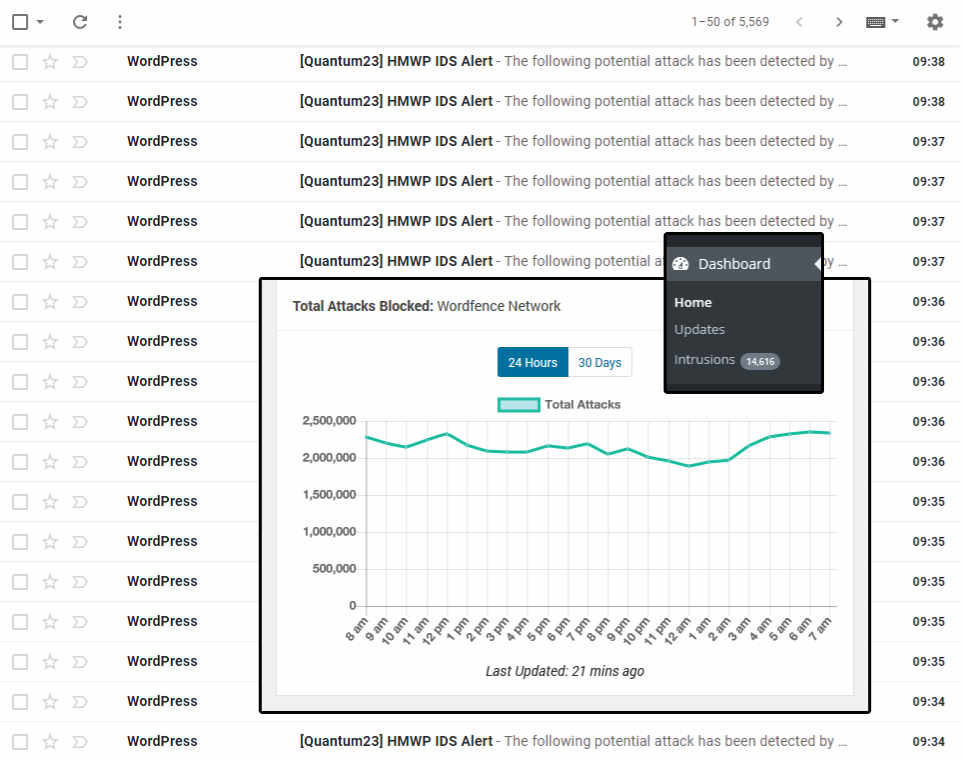Screen dimensions: 963x760
Task: Star the third 09:37 WordPress email
Action: coord(50,221)
